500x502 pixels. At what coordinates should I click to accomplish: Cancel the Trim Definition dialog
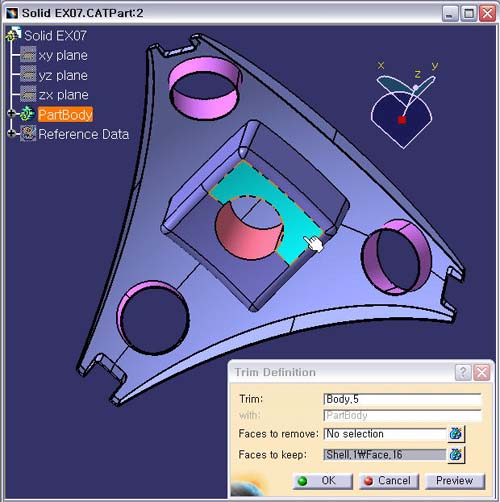pyautogui.click(x=388, y=481)
